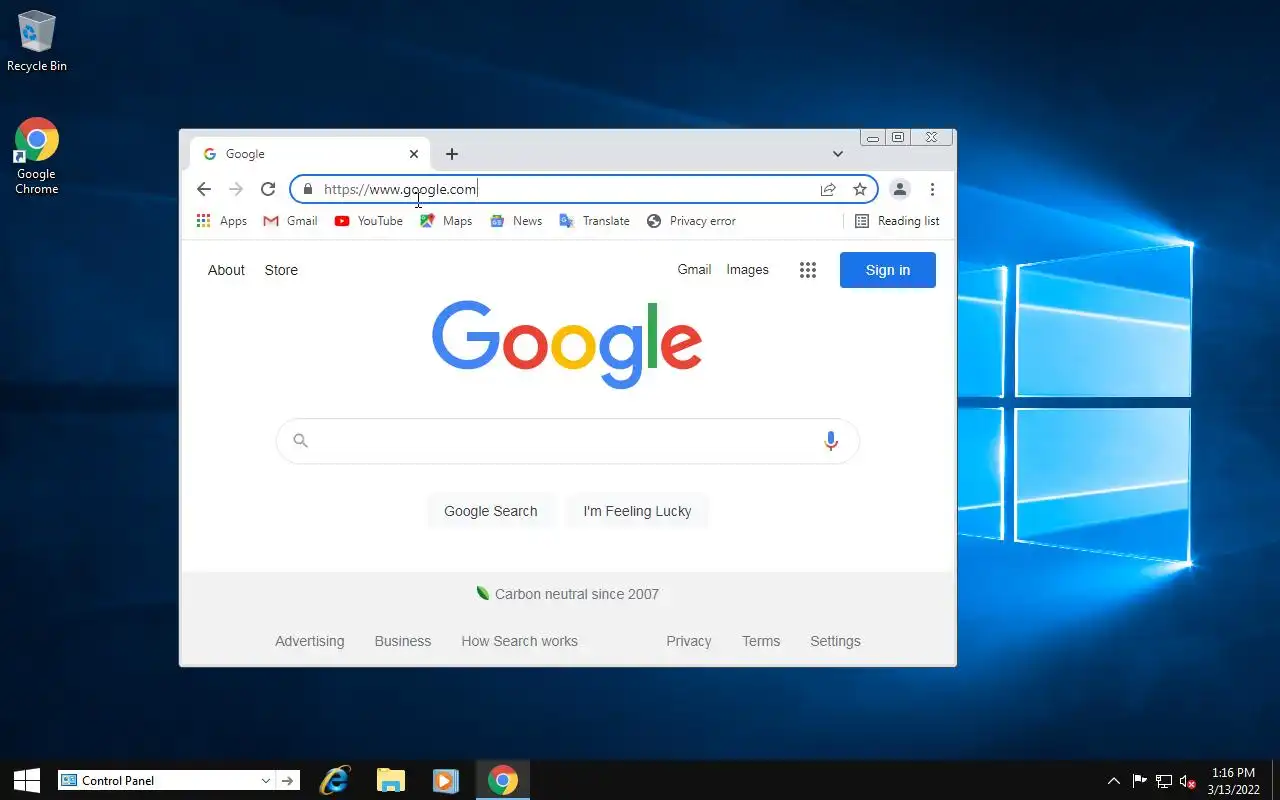This screenshot has width=1280, height=800.
Task: Share this page using the share icon
Action: (x=828, y=189)
